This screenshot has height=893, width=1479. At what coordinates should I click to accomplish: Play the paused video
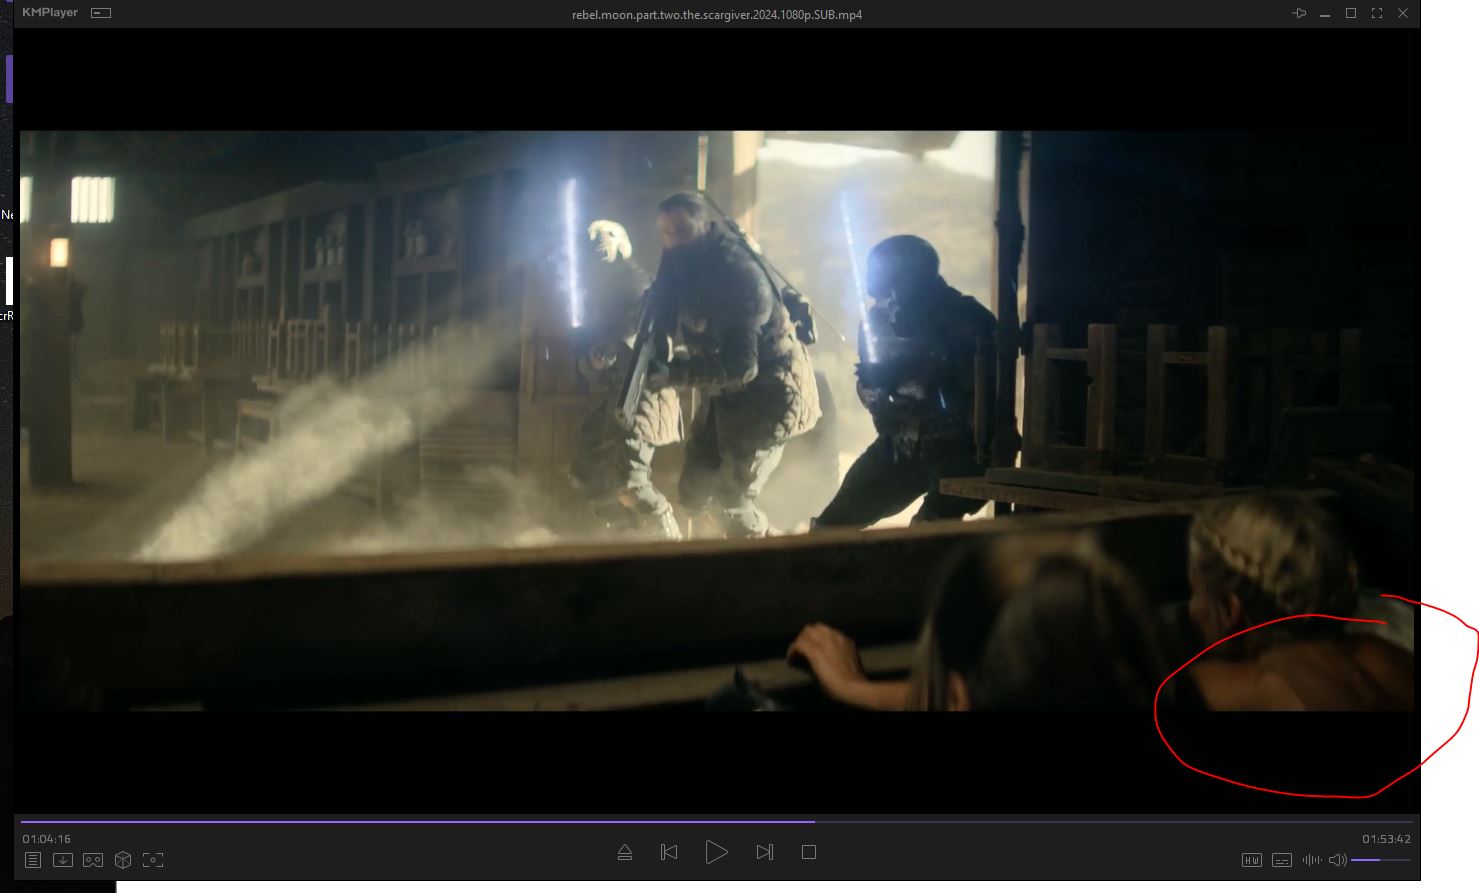[x=716, y=852]
